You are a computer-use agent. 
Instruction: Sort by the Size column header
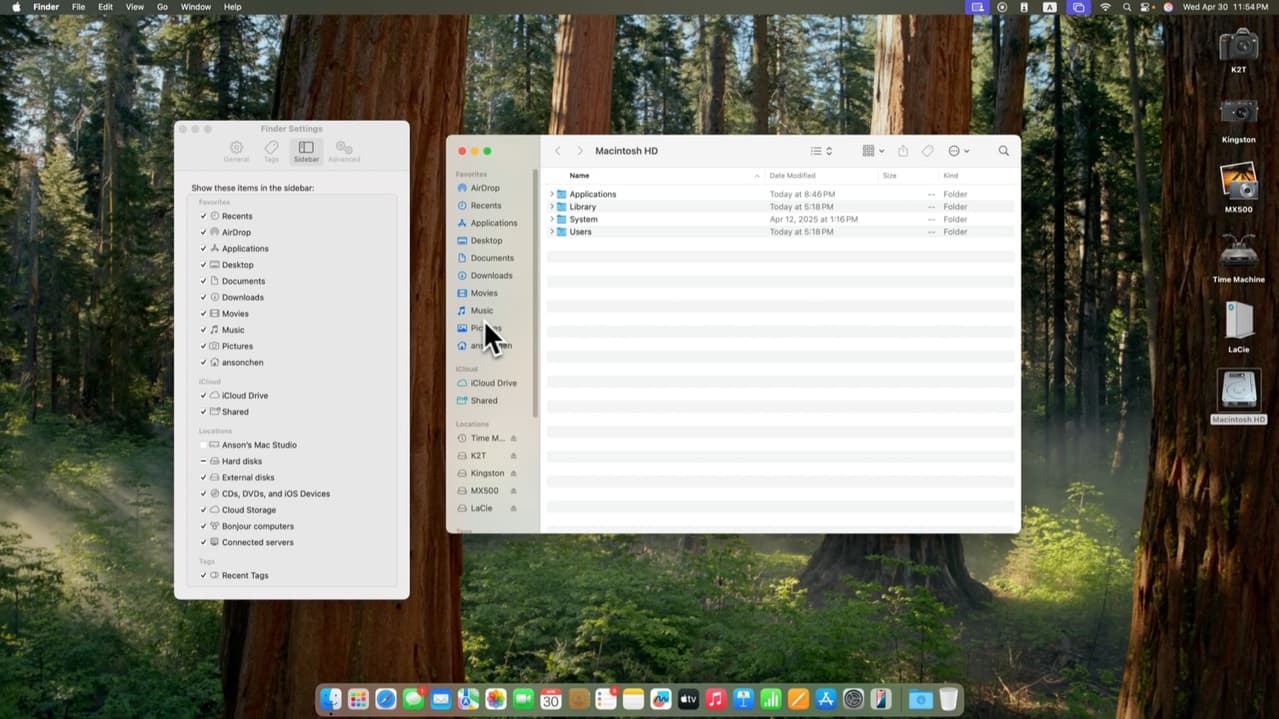[908, 176]
